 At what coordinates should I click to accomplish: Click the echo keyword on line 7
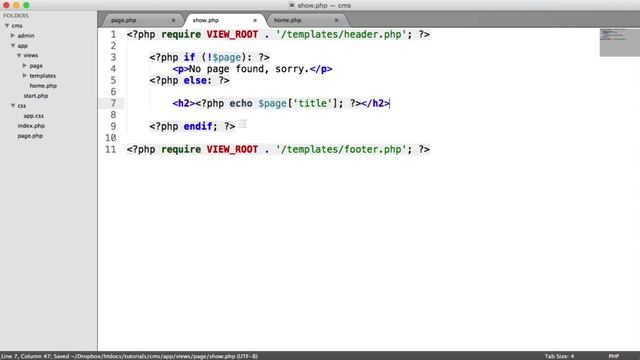(x=240, y=103)
